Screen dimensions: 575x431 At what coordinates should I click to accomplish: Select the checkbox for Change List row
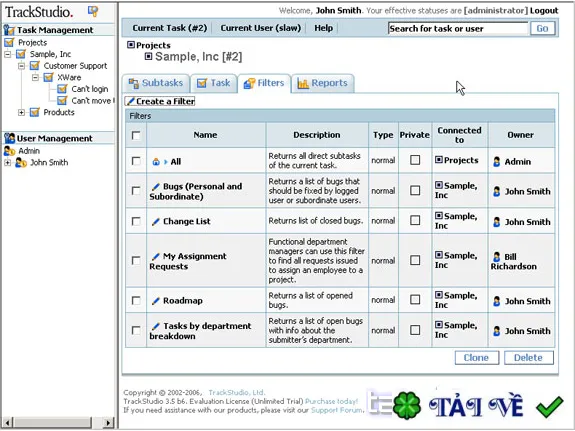click(x=136, y=221)
